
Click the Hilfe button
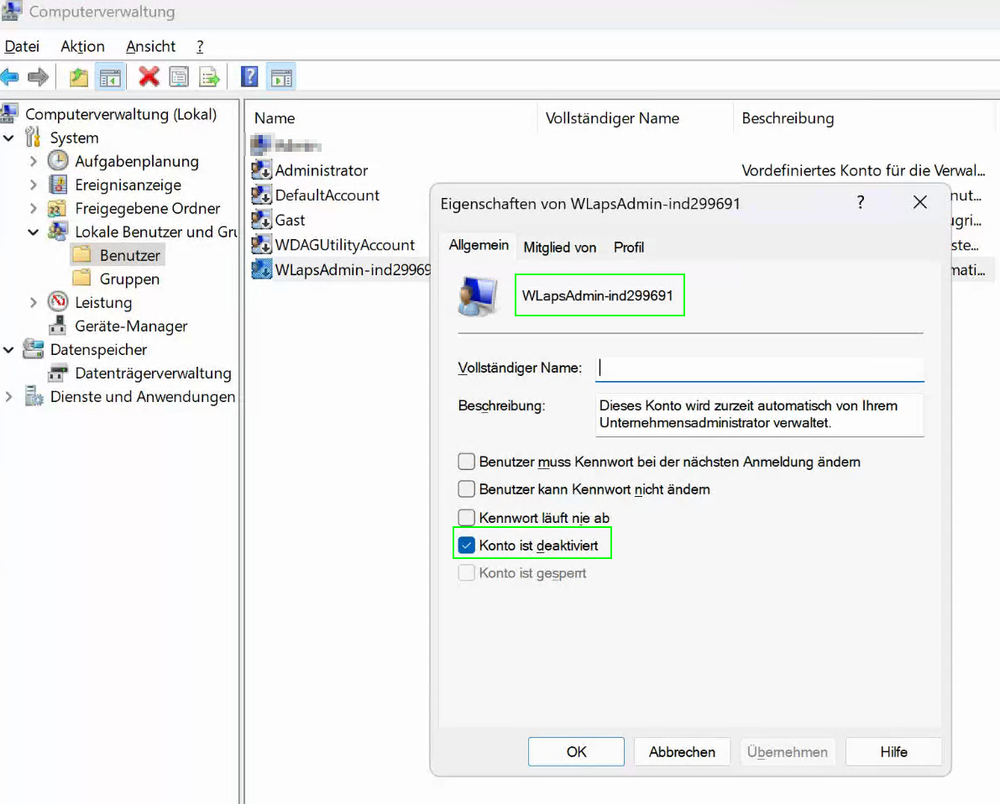pos(893,751)
